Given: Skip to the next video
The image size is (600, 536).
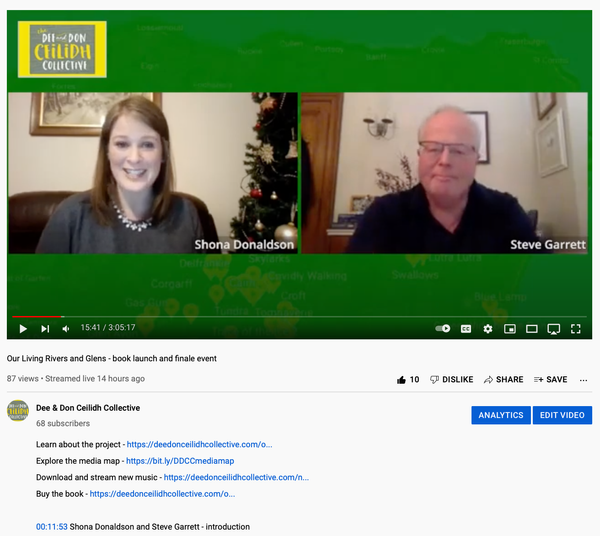Looking at the screenshot, I should 45,328.
